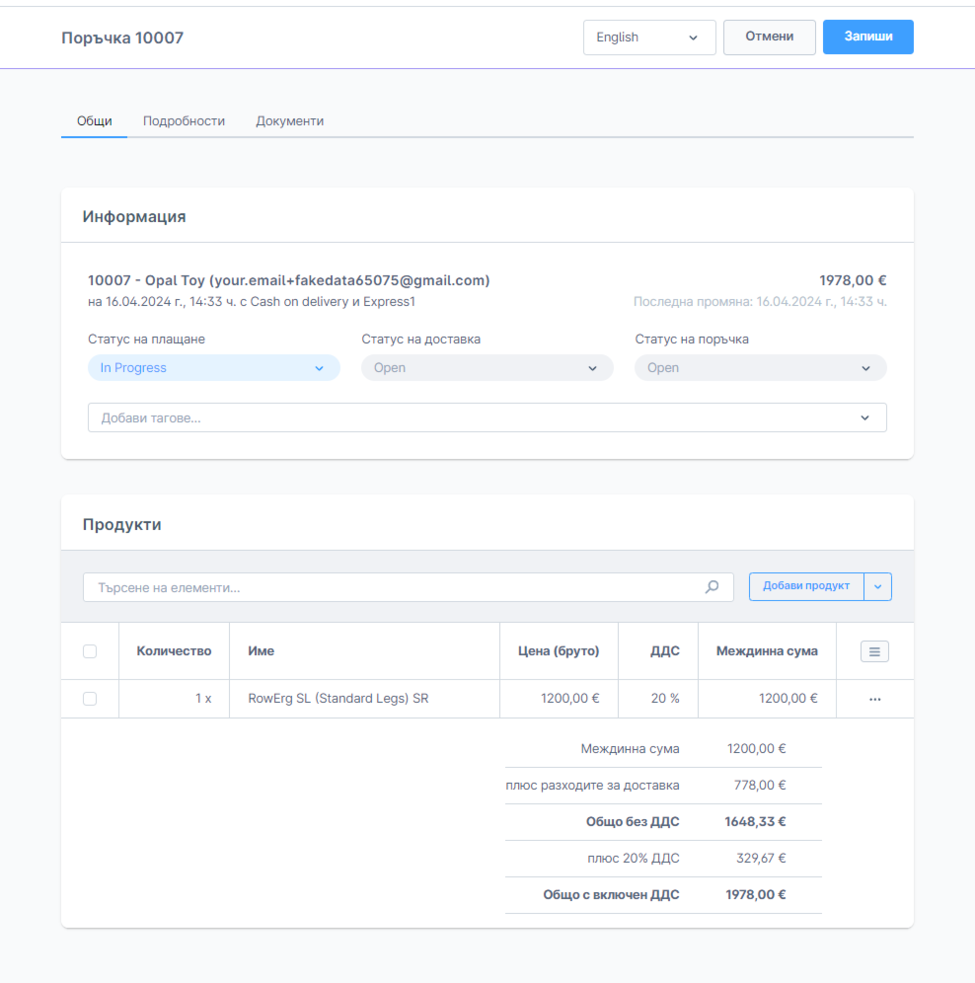The height and width of the screenshot is (983, 975).
Task: Click the Добави продукт button
Action: [x=805, y=587]
